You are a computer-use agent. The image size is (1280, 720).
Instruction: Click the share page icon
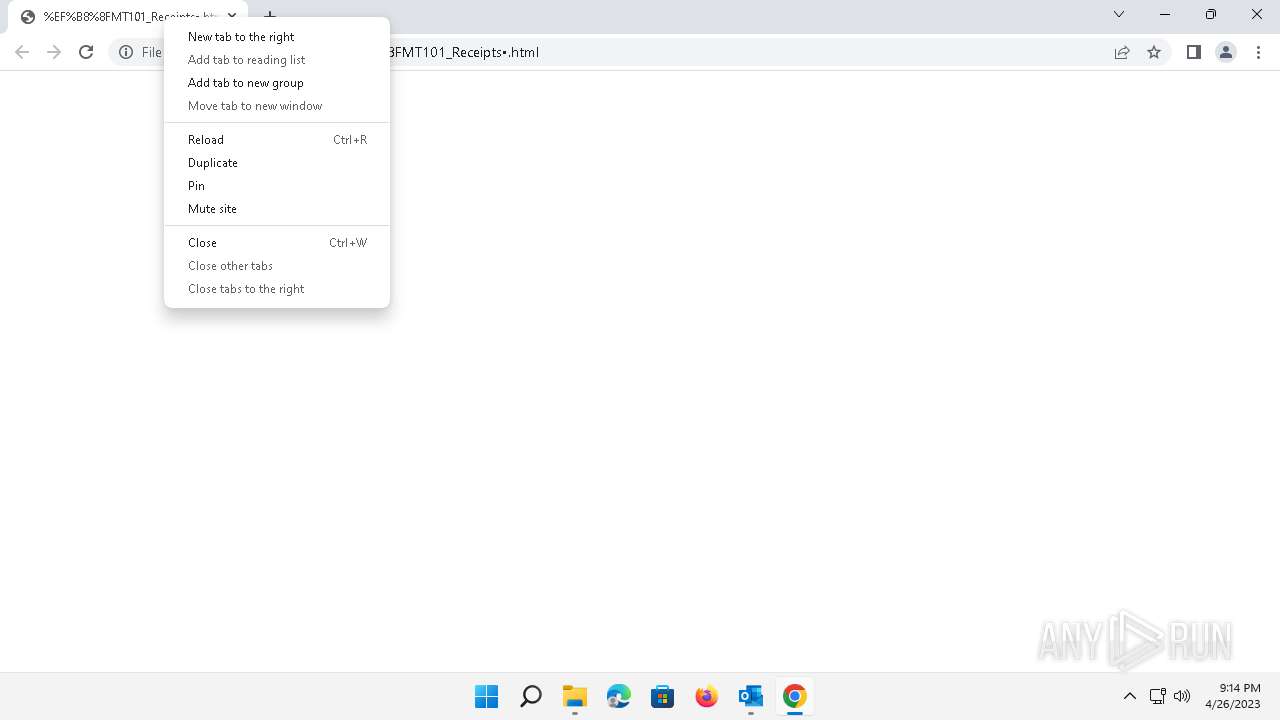pyautogui.click(x=1122, y=52)
